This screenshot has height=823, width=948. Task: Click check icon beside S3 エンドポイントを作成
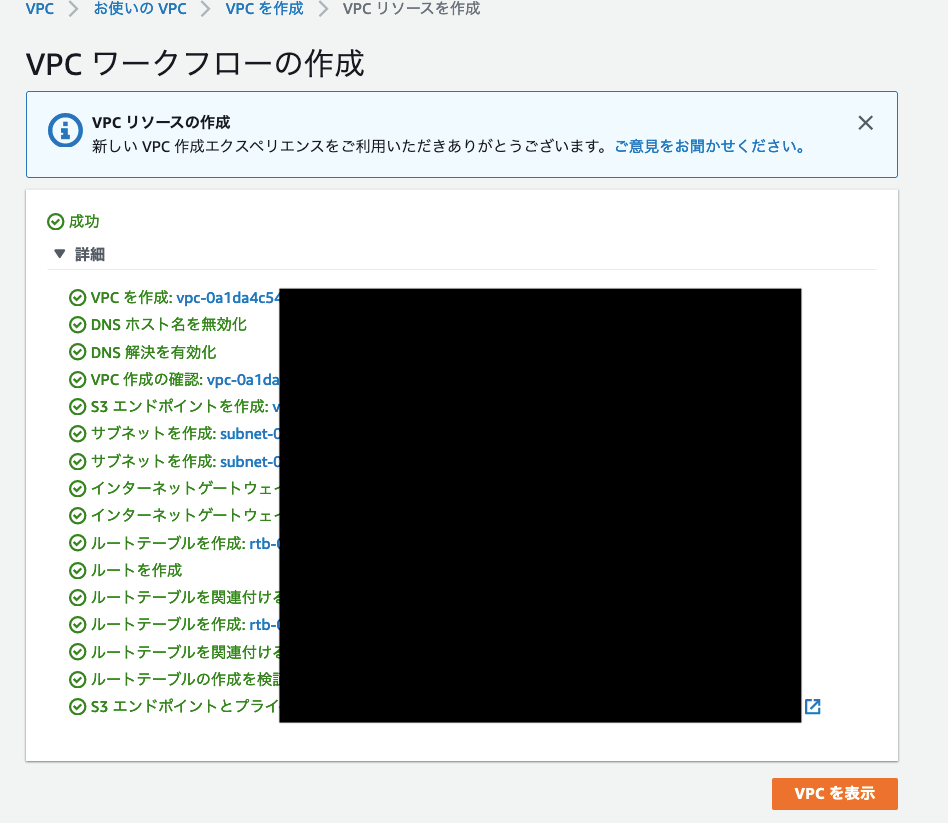coord(77,406)
